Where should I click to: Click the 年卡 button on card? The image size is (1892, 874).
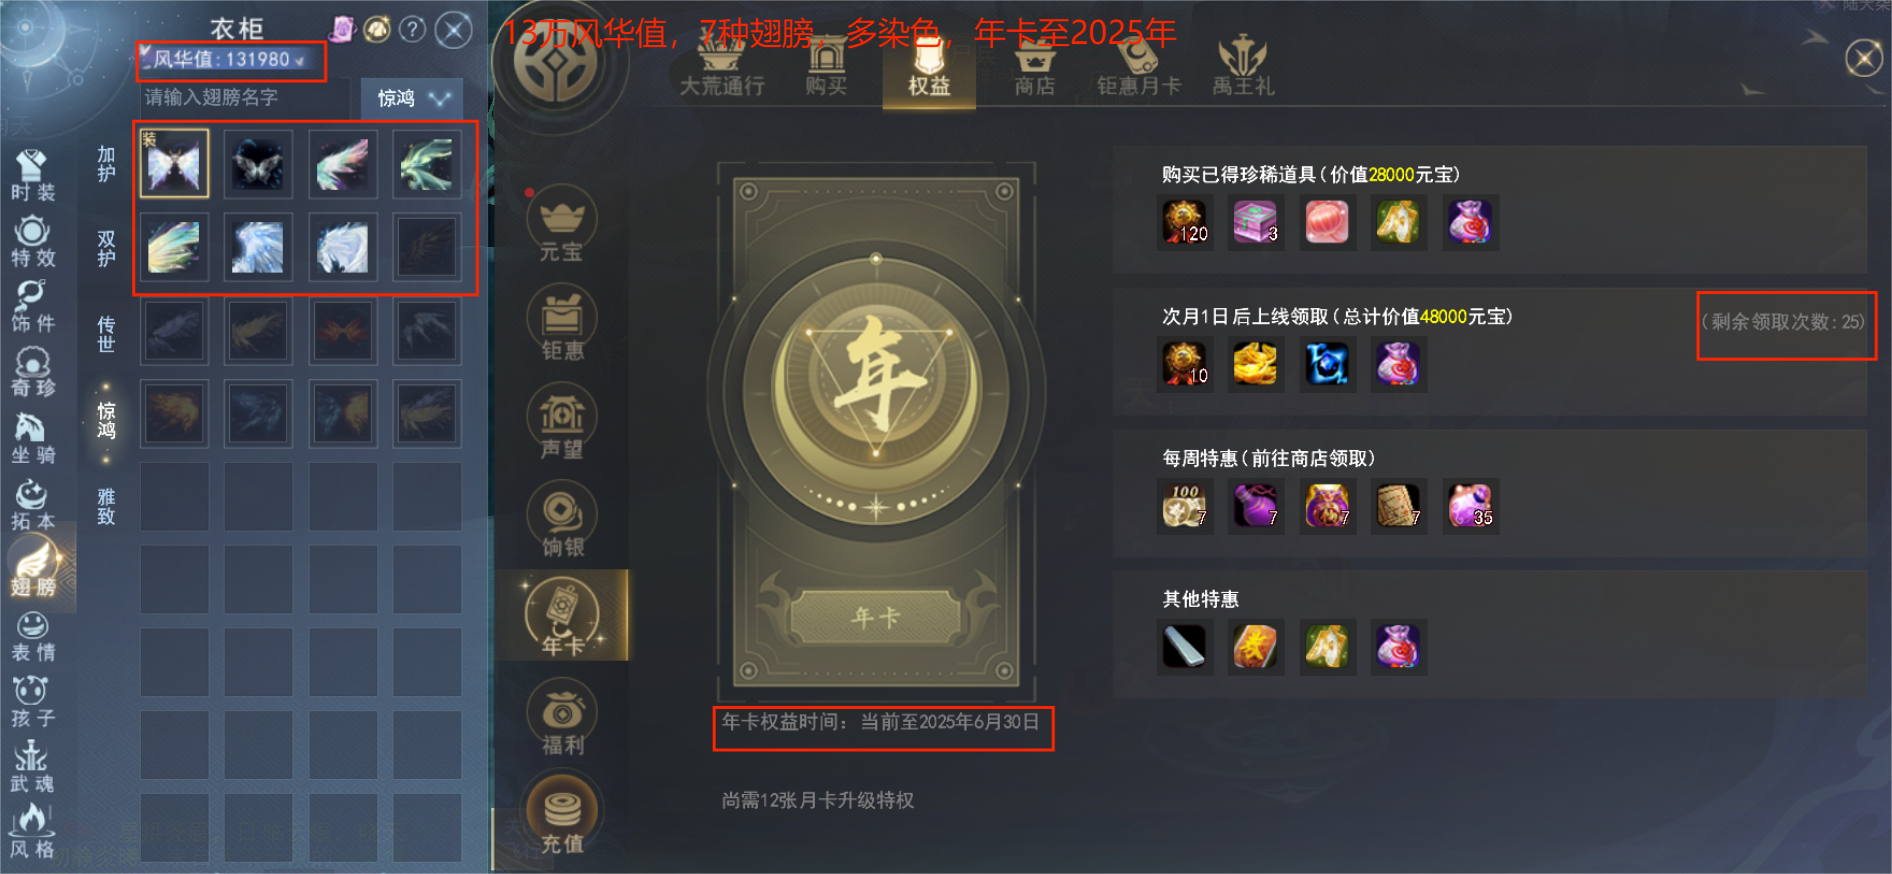[x=875, y=617]
